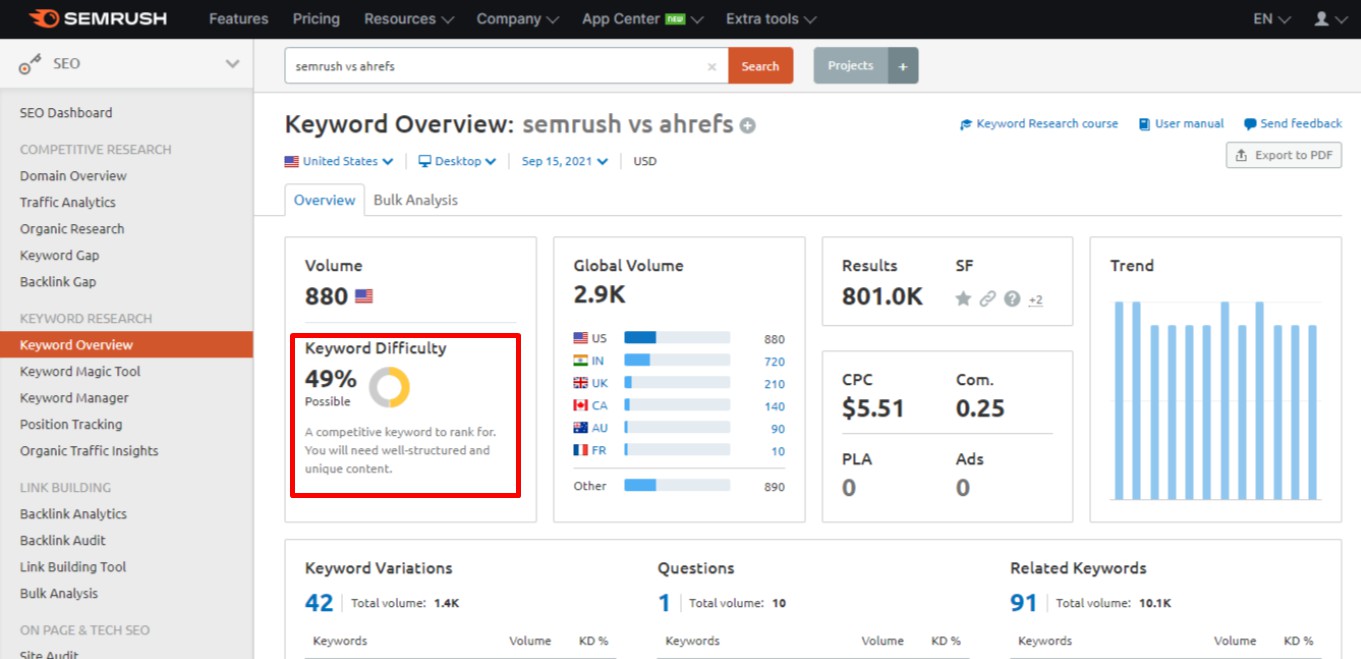
Task: Open the Desktop device dropdown
Action: [456, 161]
